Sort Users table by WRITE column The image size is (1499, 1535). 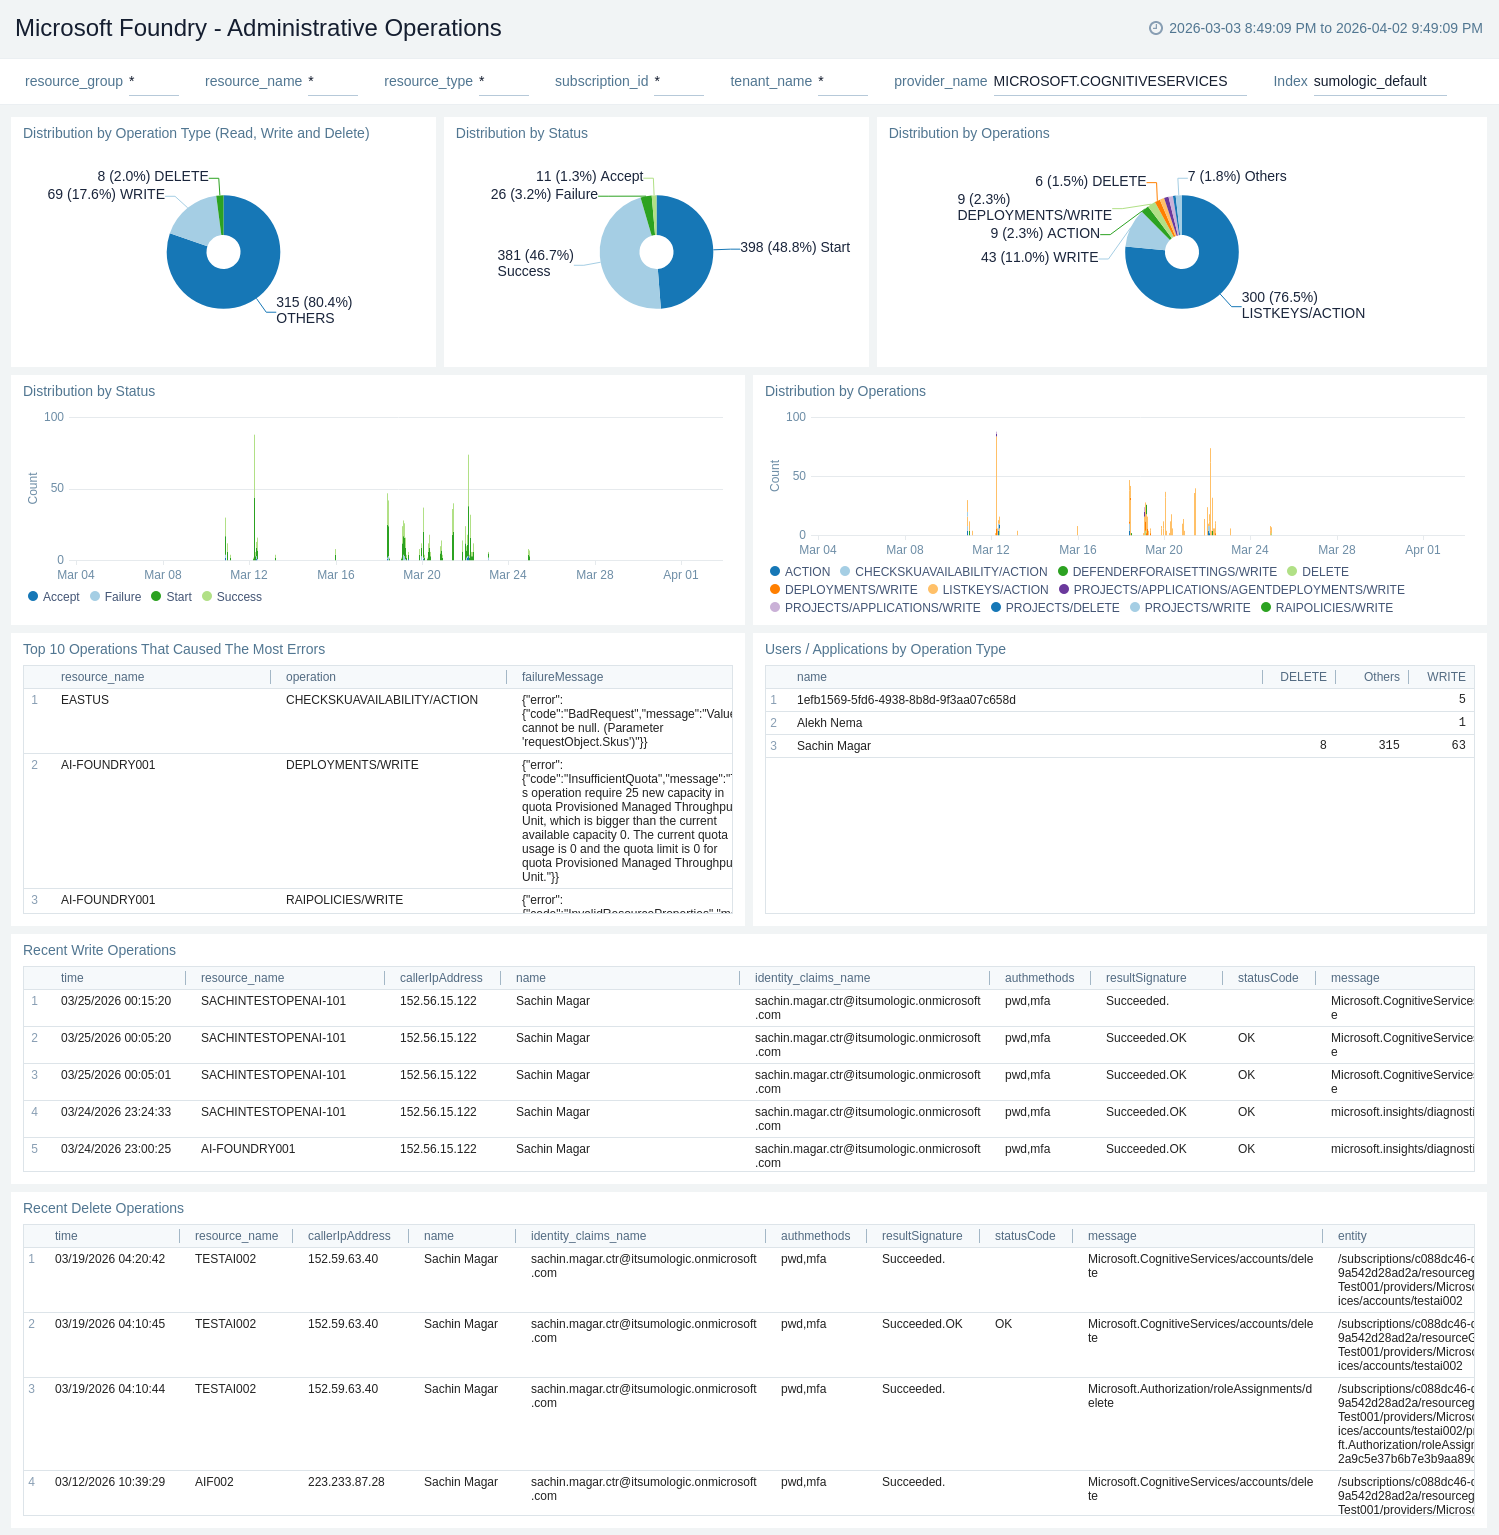1445,677
